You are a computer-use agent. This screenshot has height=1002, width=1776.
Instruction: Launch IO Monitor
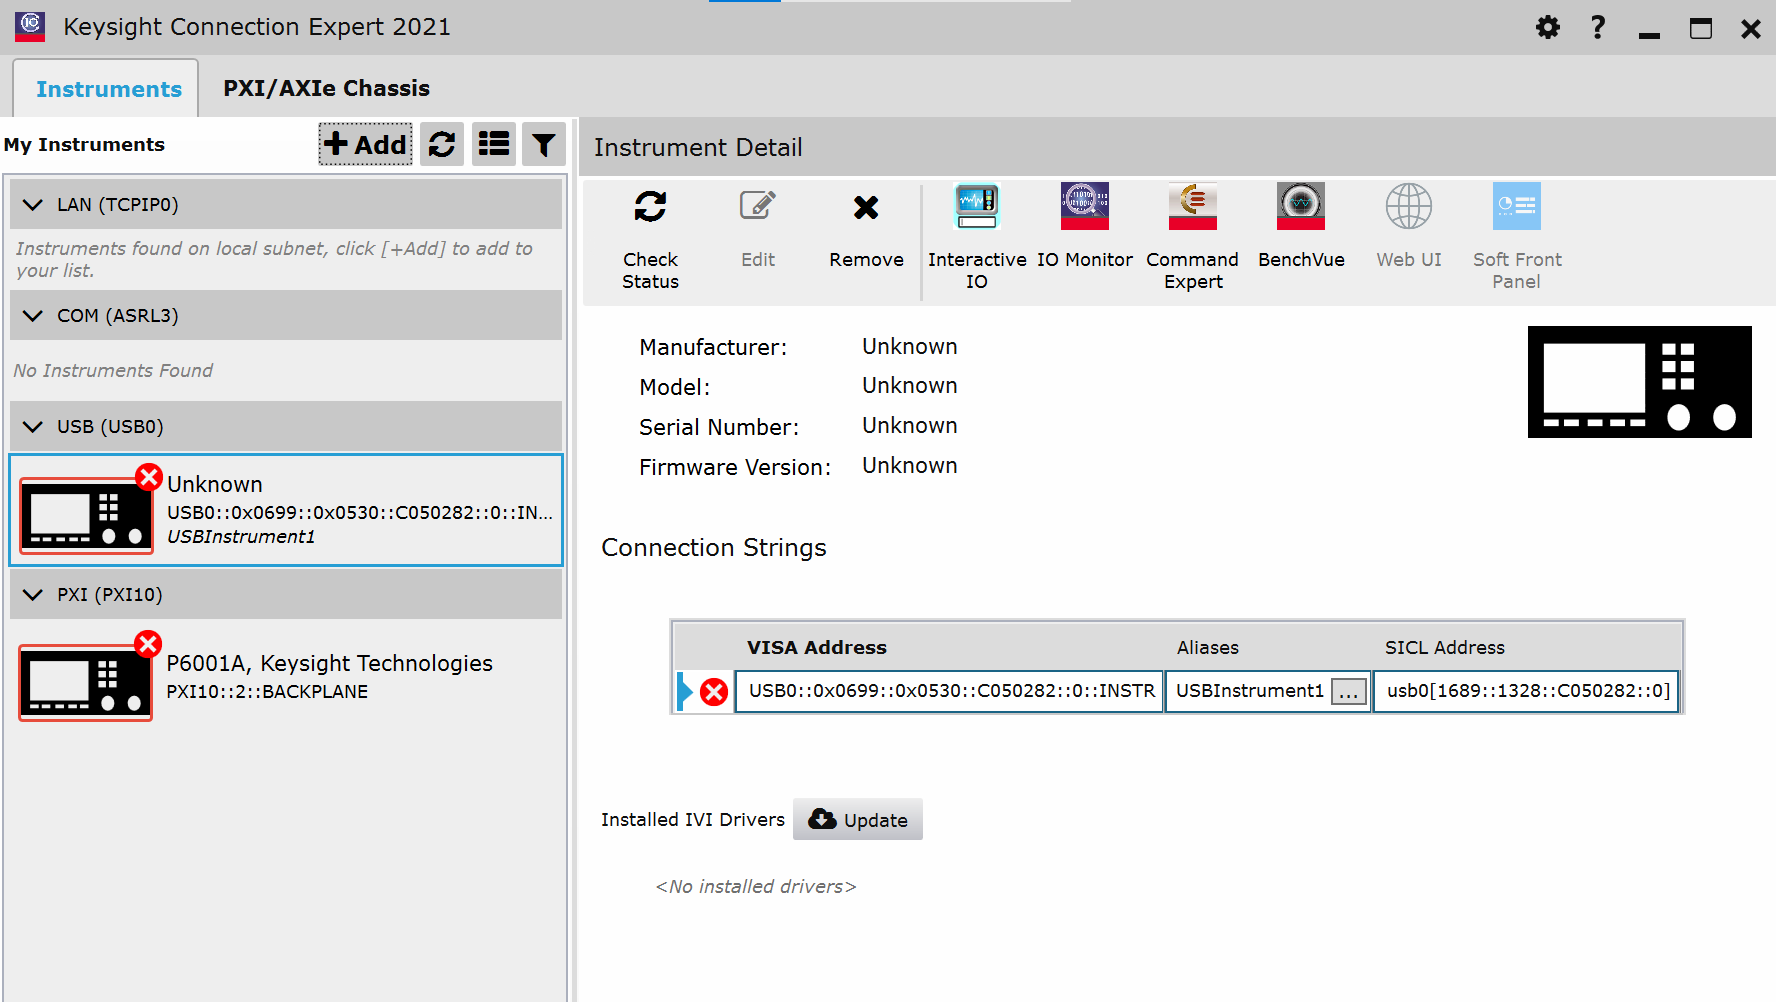tap(1085, 228)
